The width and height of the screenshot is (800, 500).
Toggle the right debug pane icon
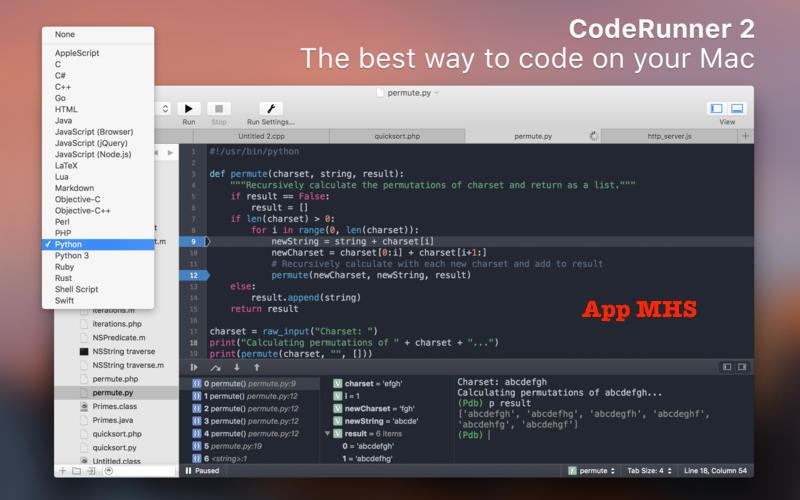point(742,367)
